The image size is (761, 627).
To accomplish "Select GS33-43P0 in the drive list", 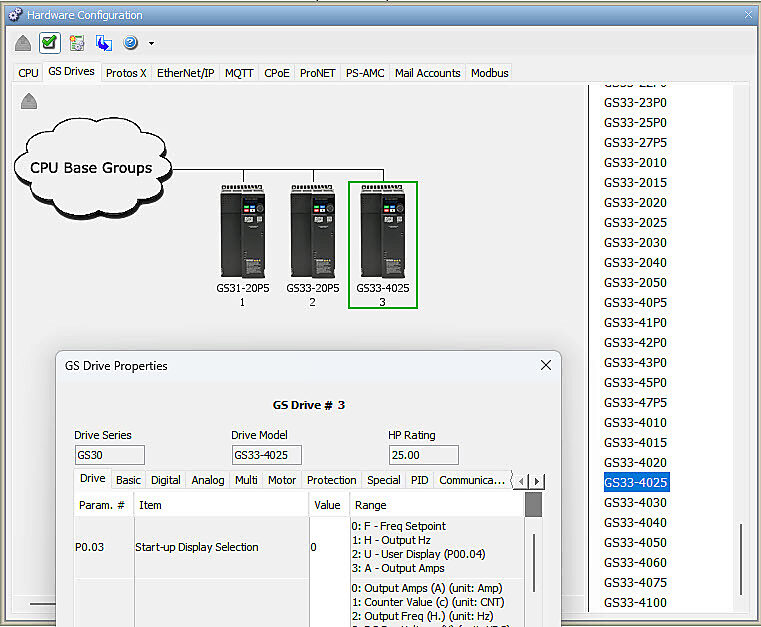I will (x=635, y=363).
